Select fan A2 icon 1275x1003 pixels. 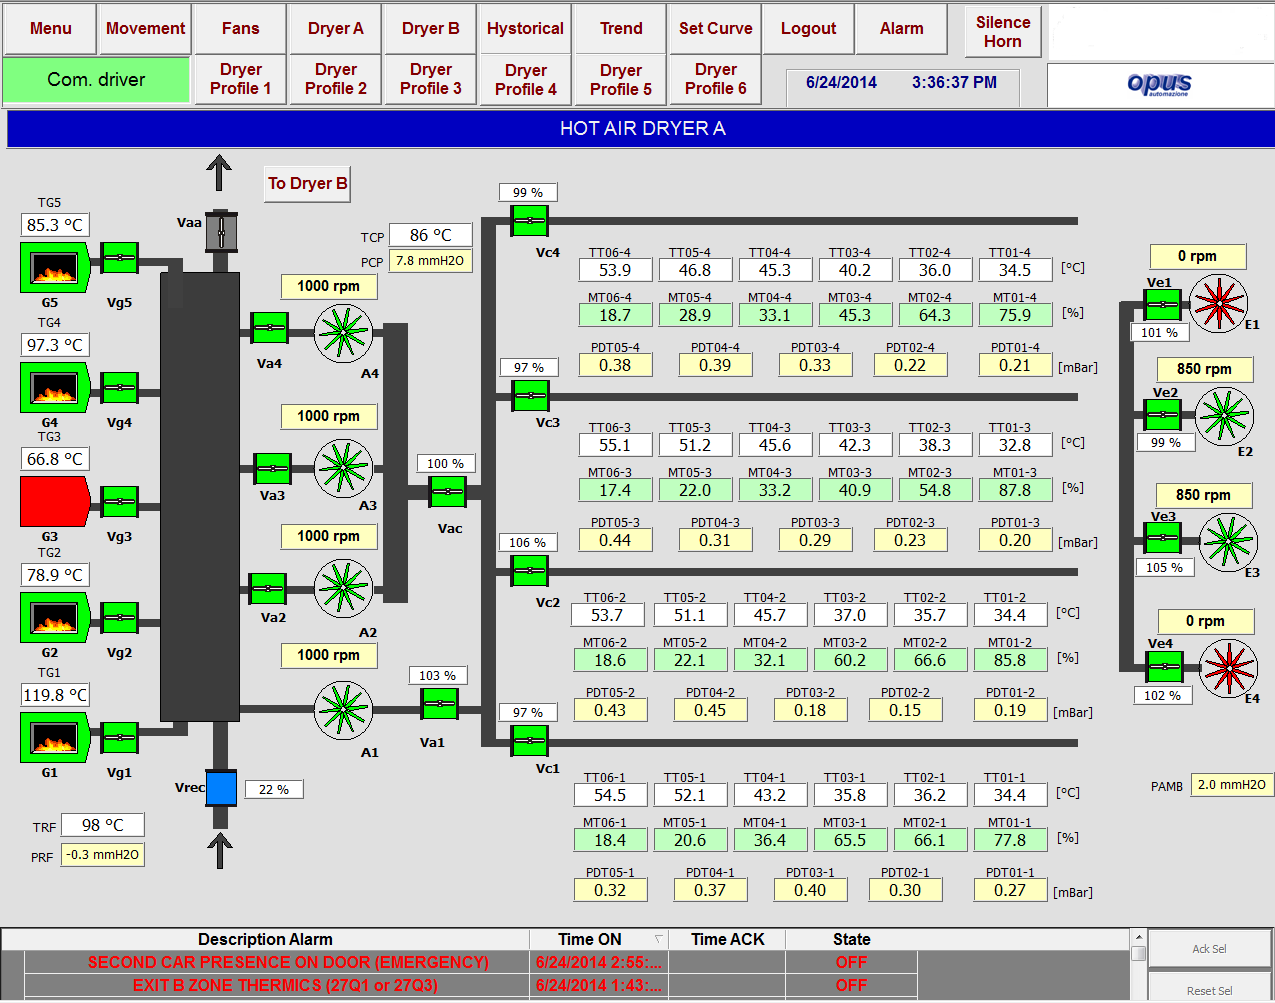(x=344, y=588)
